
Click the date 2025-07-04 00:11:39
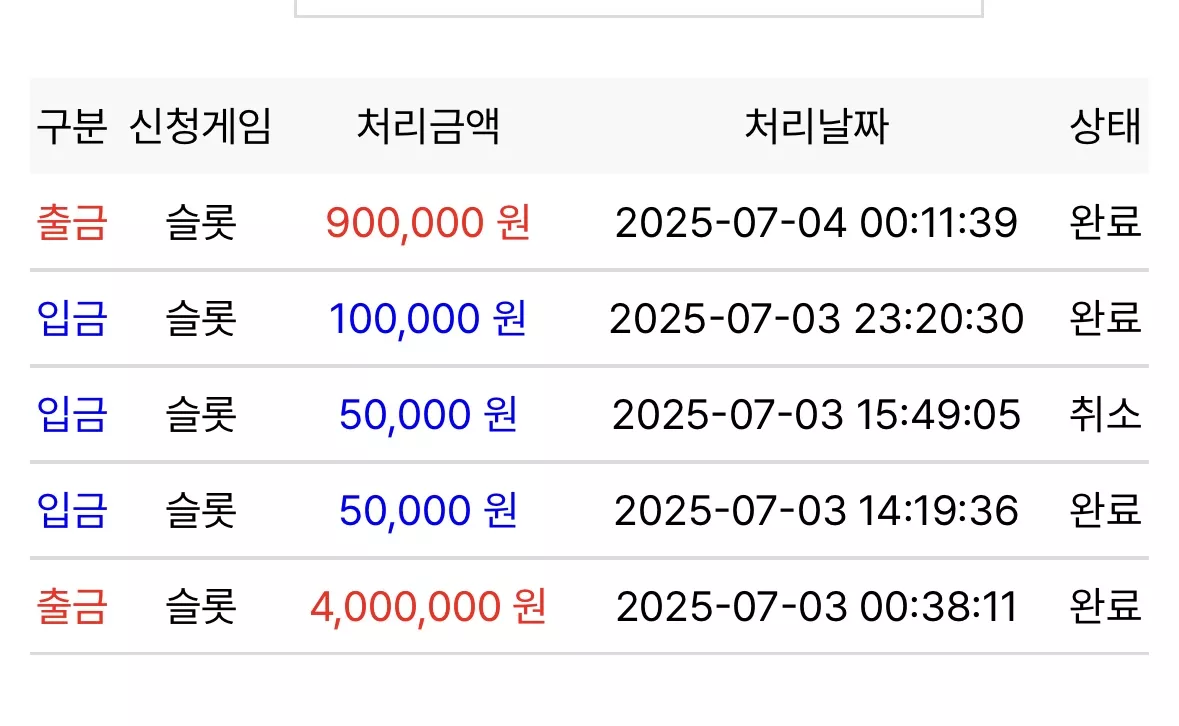point(817,222)
